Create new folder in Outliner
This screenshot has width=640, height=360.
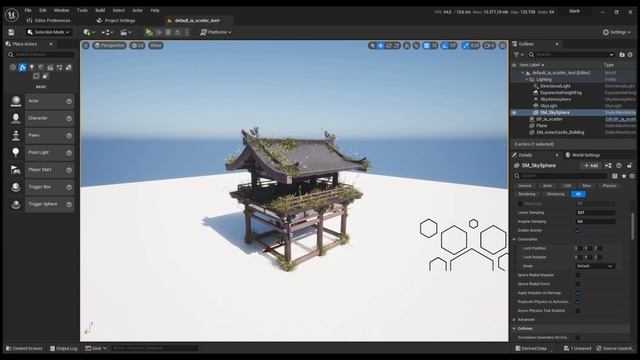coord(622,54)
